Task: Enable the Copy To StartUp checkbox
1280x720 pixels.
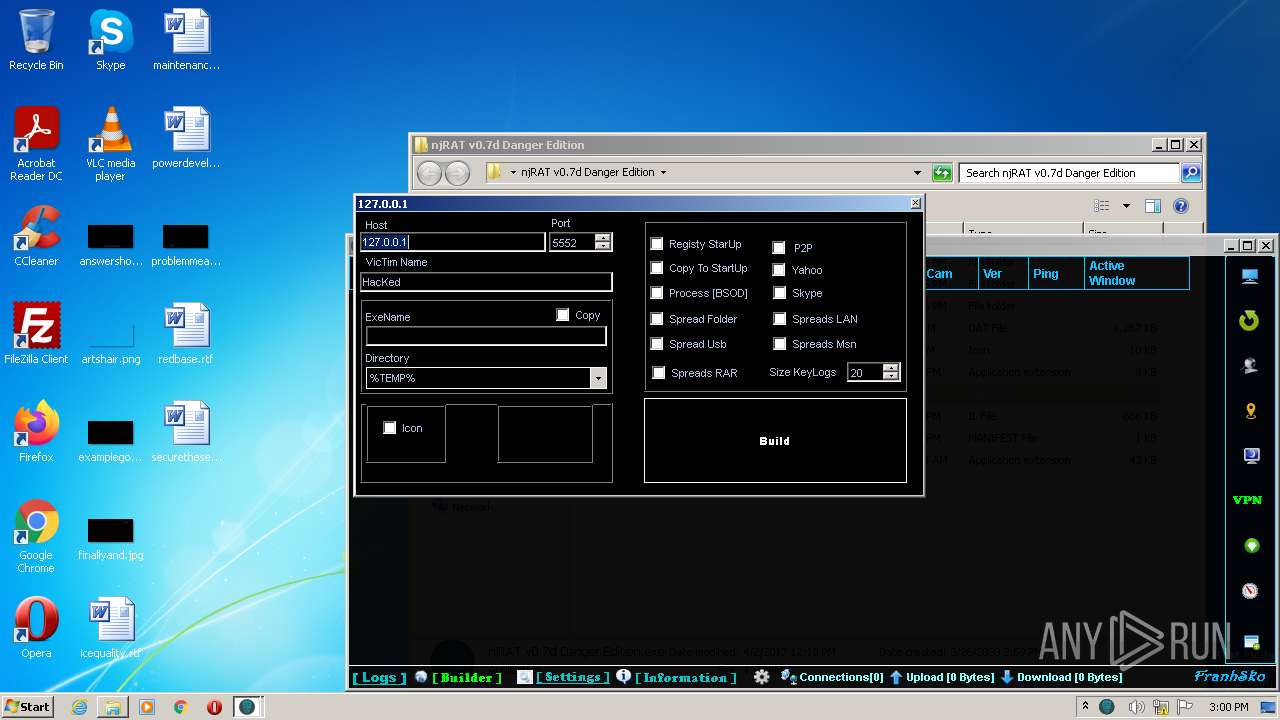Action: 657,268
